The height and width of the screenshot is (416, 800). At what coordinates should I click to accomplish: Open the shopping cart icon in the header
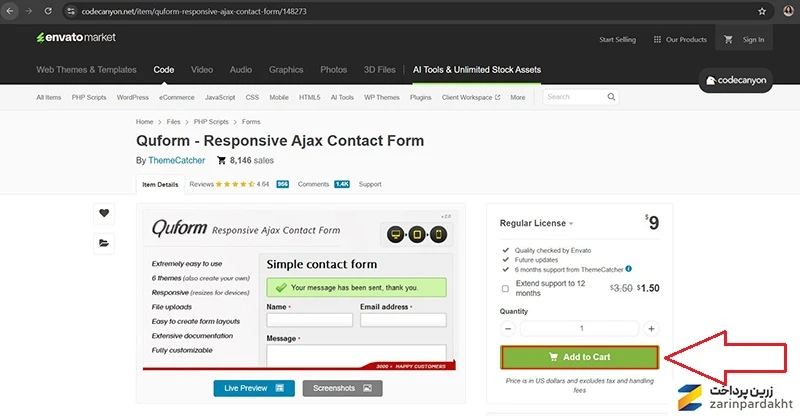[x=728, y=39]
